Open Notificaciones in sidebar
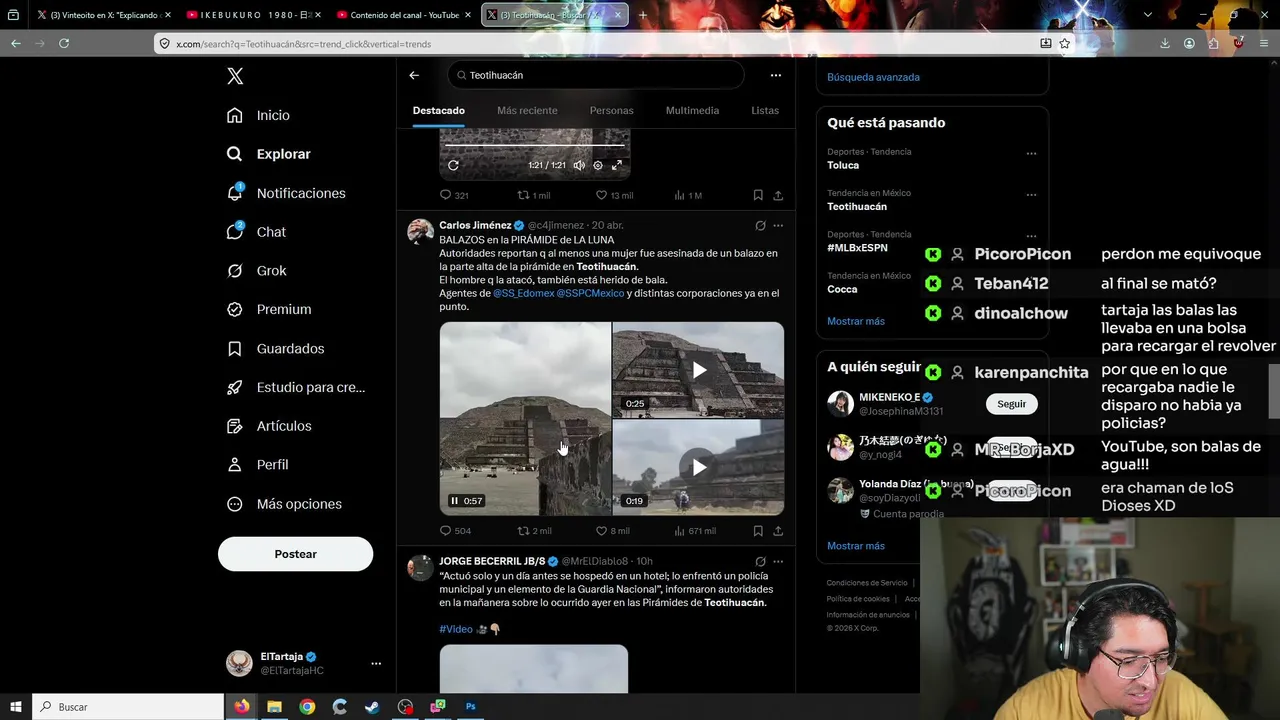1280x720 pixels. (x=286, y=193)
